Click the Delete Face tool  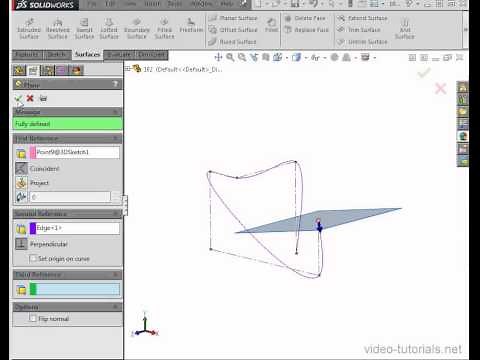pos(305,18)
